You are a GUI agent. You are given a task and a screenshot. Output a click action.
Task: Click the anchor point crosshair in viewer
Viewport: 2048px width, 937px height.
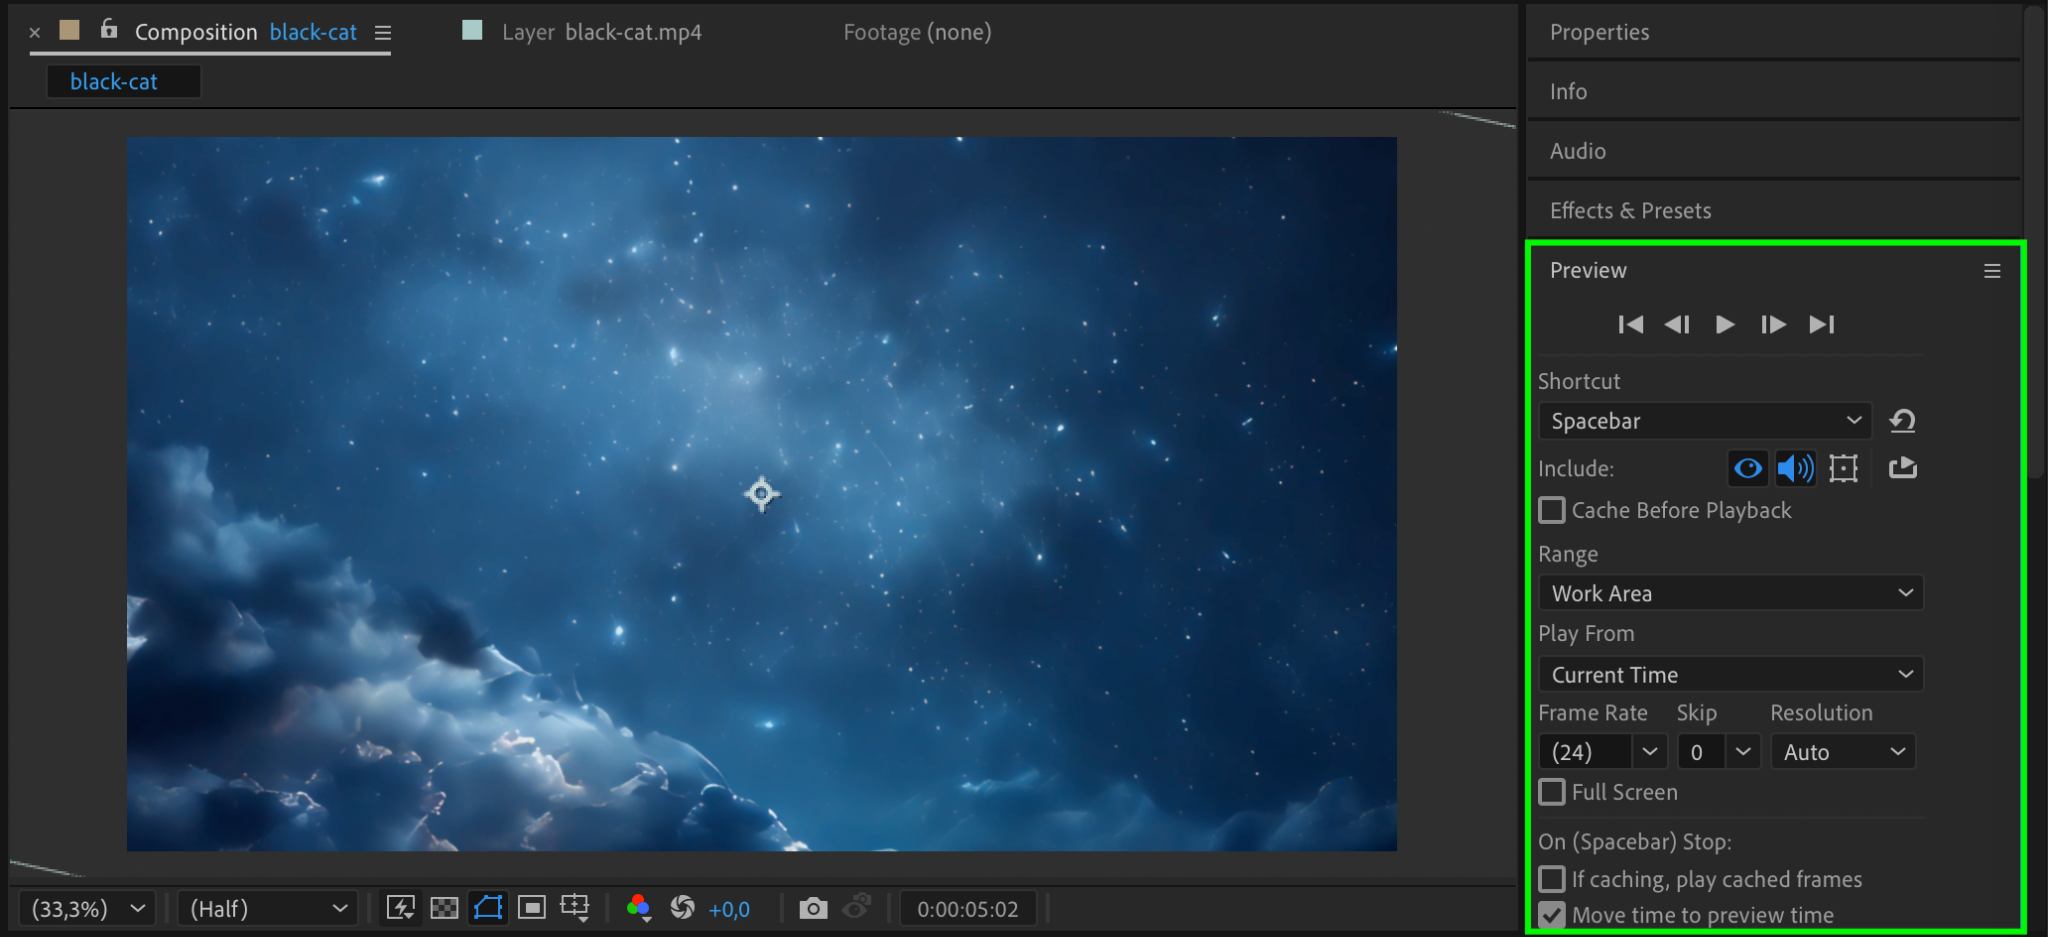(x=762, y=493)
